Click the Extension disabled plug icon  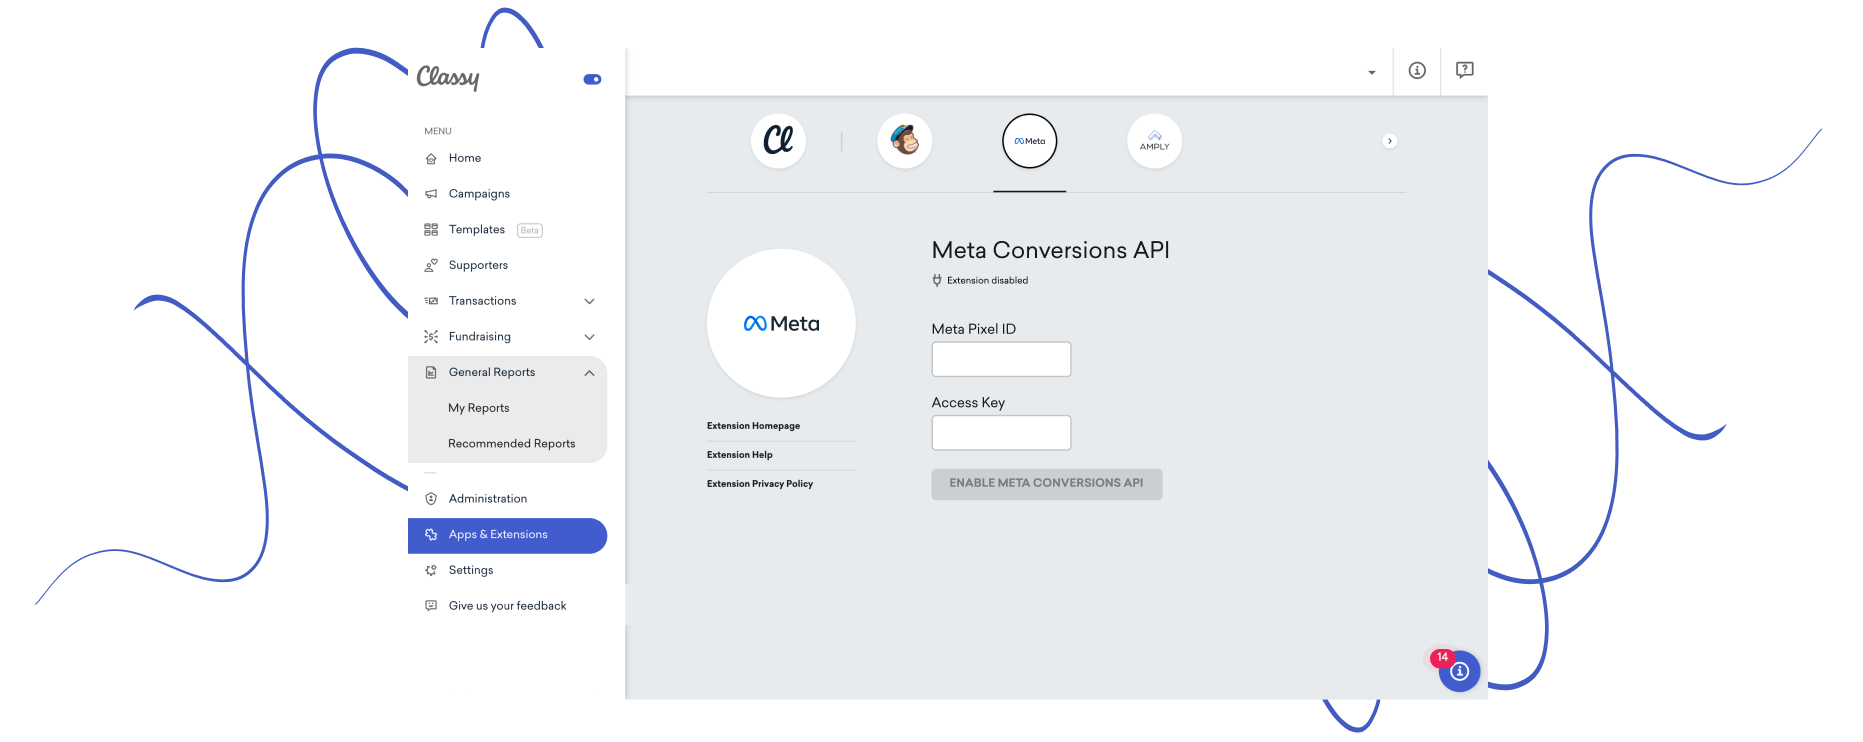pyautogui.click(x=937, y=281)
